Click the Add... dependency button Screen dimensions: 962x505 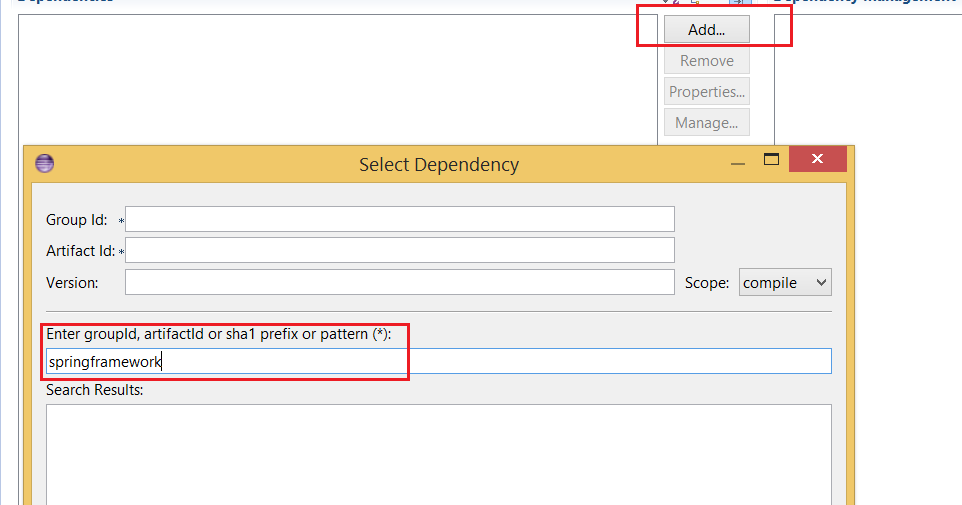[x=706, y=30]
